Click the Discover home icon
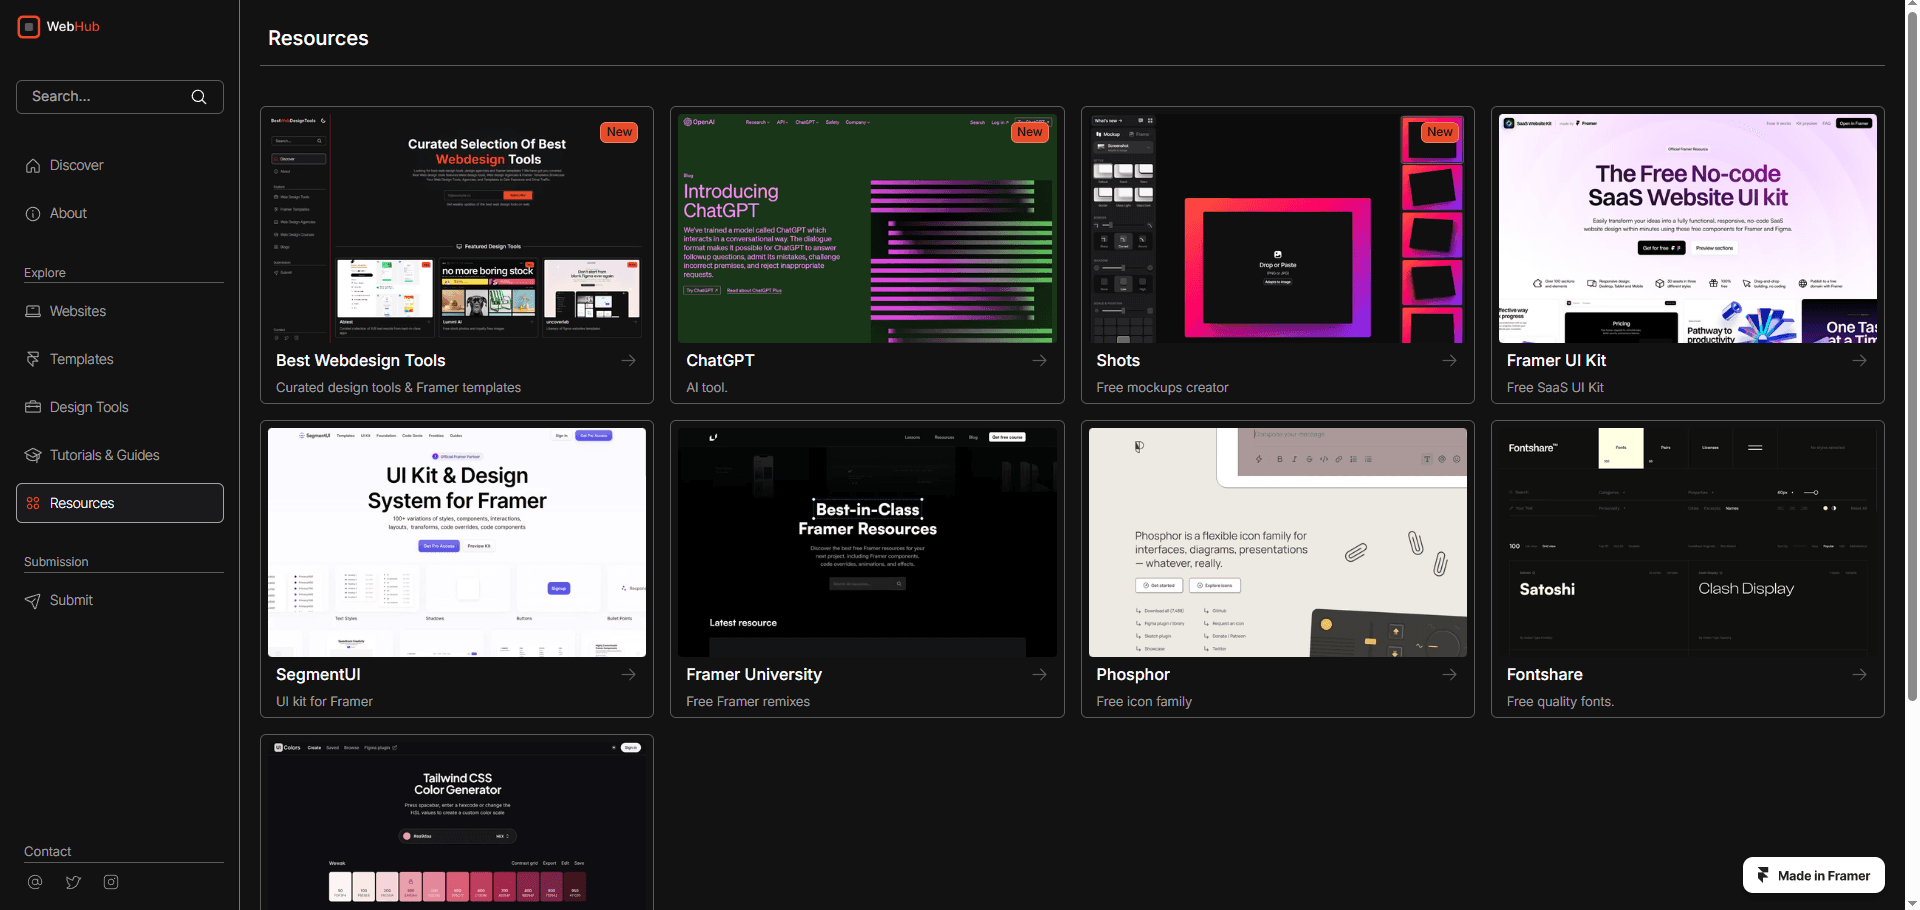 (x=33, y=165)
